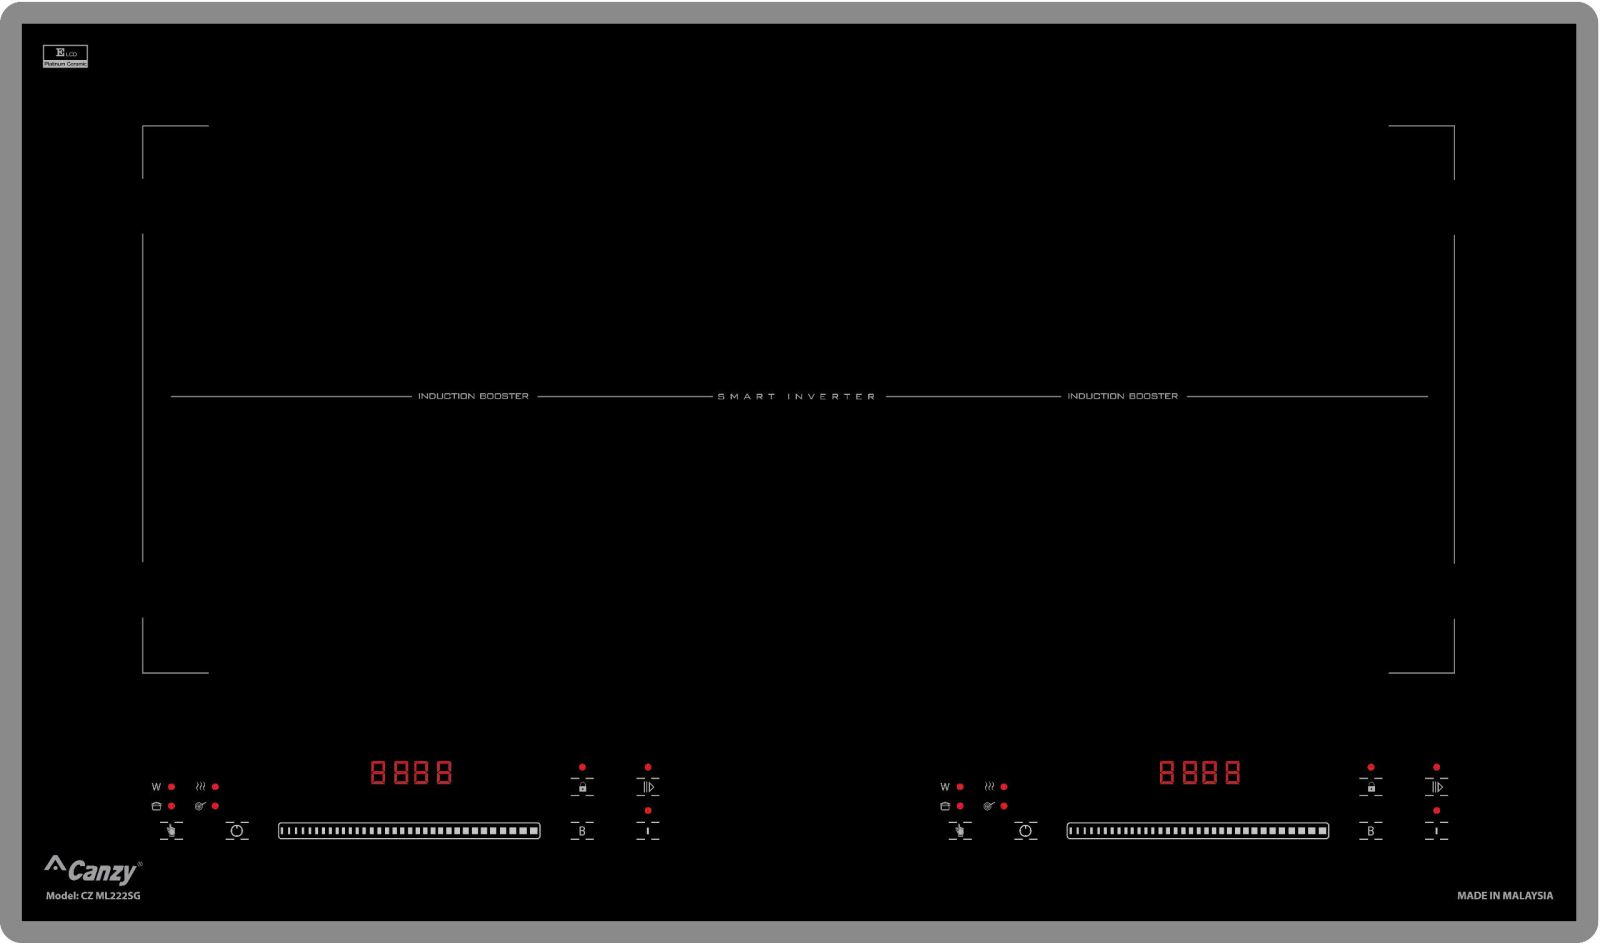This screenshot has width=1600, height=943.
Task: Click the left INDUCTION BOOSTER label
Action: (473, 397)
